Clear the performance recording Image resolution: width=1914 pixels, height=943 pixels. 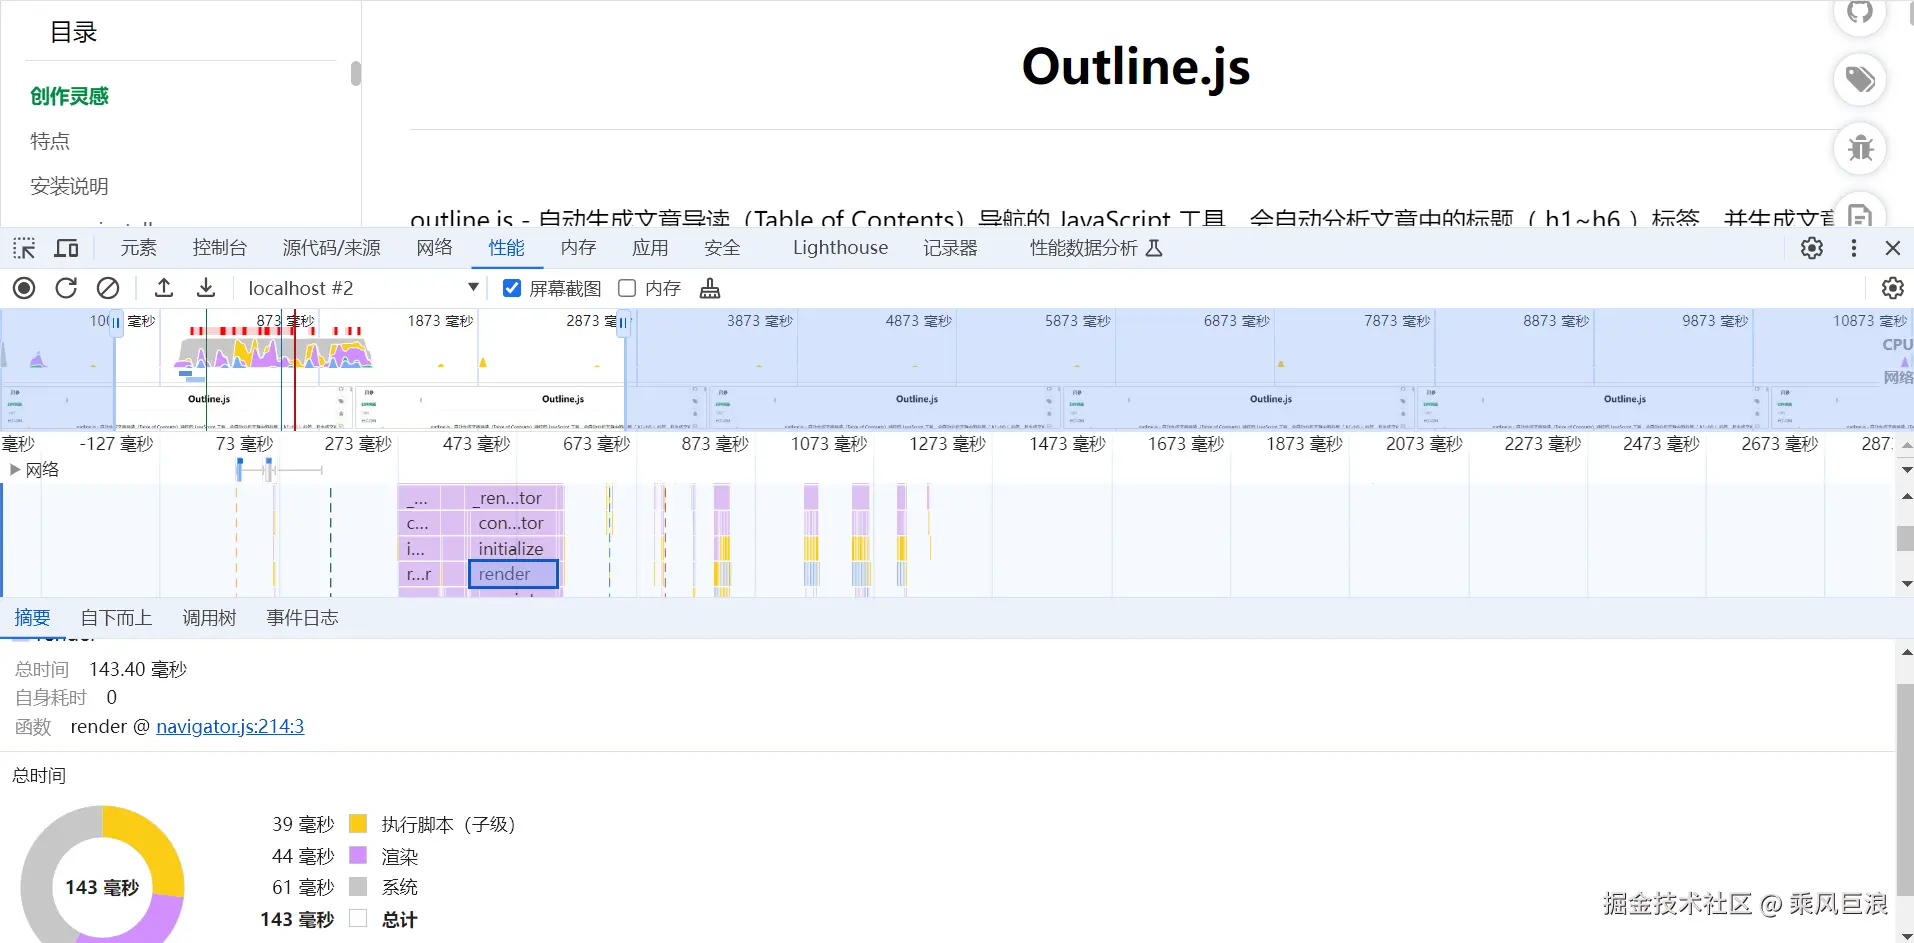coord(108,288)
